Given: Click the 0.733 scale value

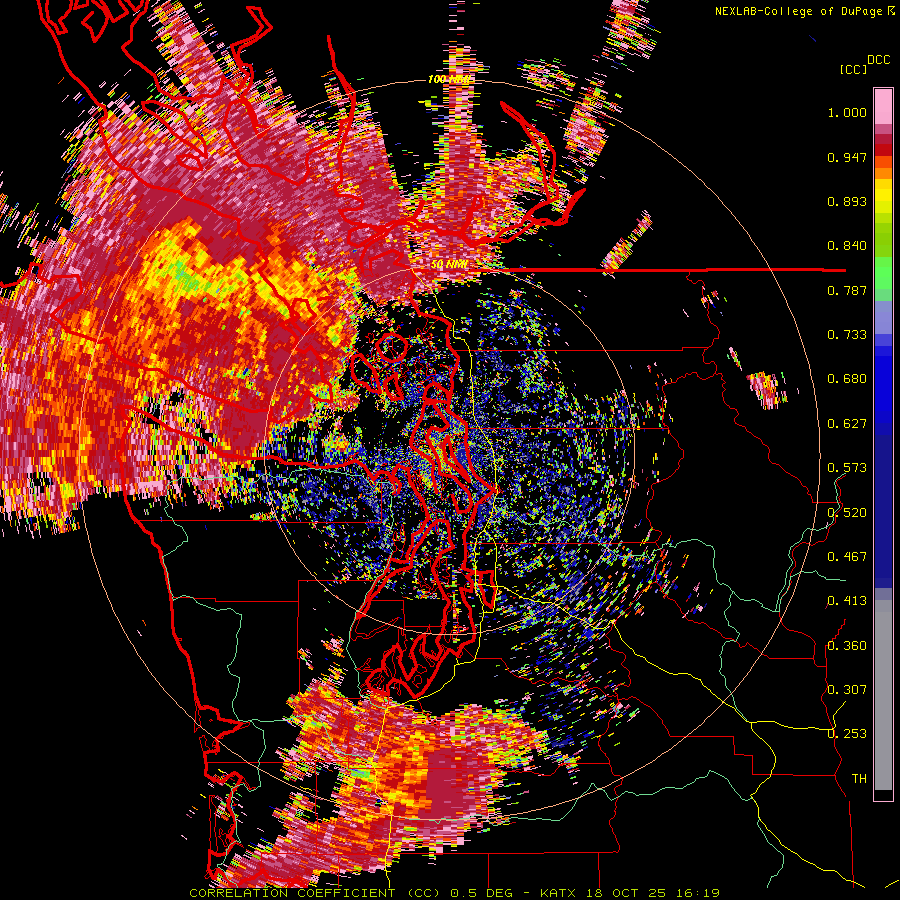Looking at the screenshot, I should click(x=847, y=335).
